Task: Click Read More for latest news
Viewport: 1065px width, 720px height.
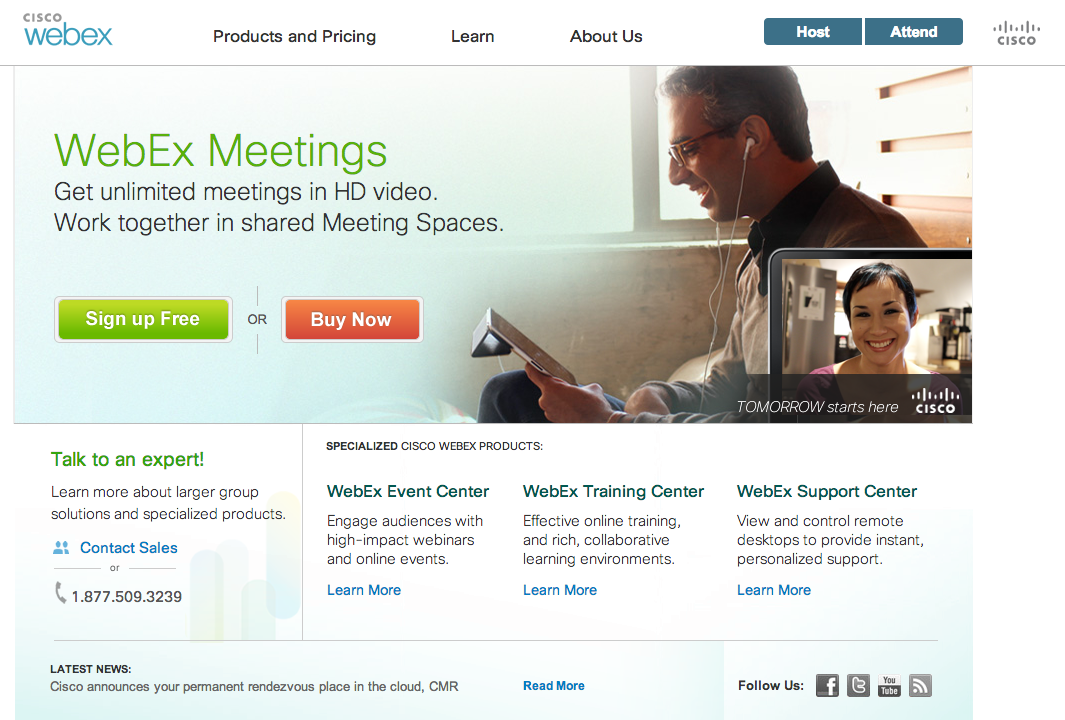Action: click(x=554, y=686)
